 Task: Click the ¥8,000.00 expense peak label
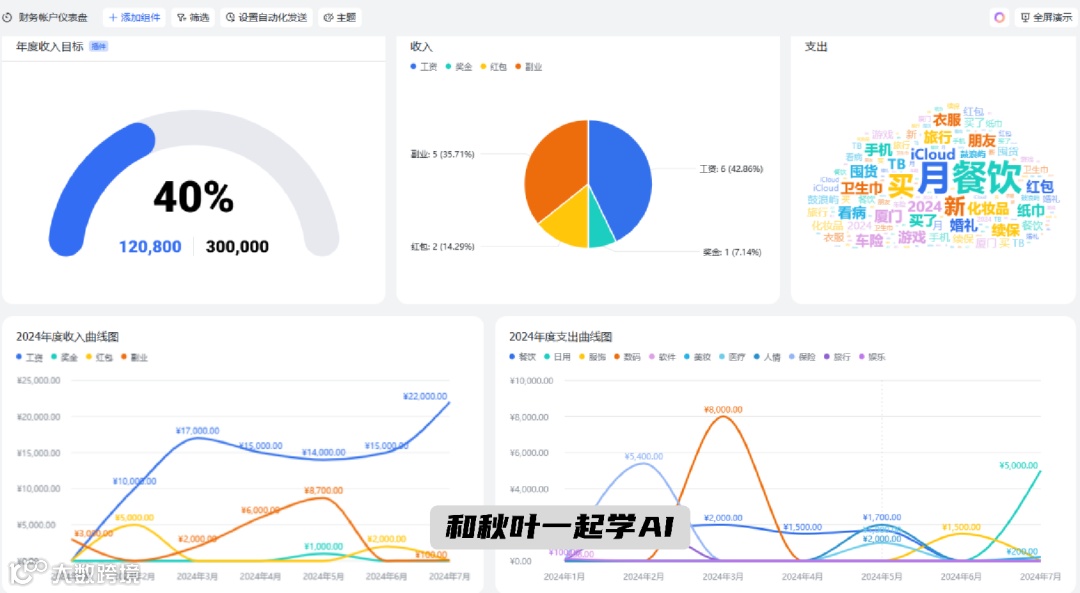coord(723,409)
